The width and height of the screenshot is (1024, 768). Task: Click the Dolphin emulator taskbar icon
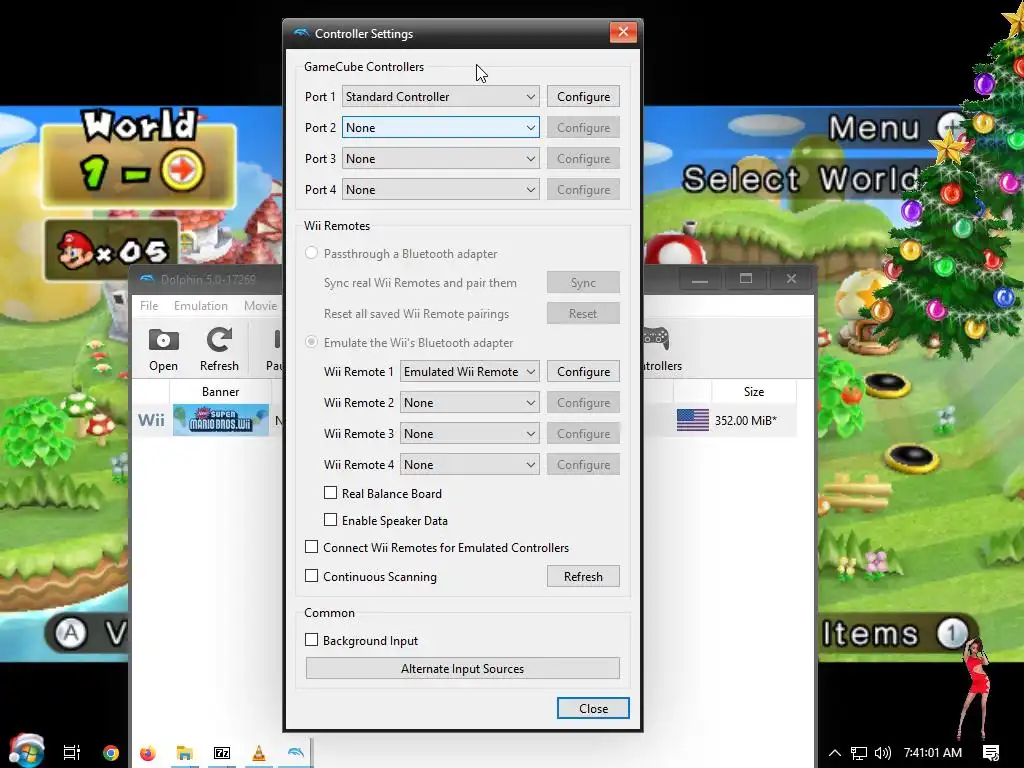(295, 752)
